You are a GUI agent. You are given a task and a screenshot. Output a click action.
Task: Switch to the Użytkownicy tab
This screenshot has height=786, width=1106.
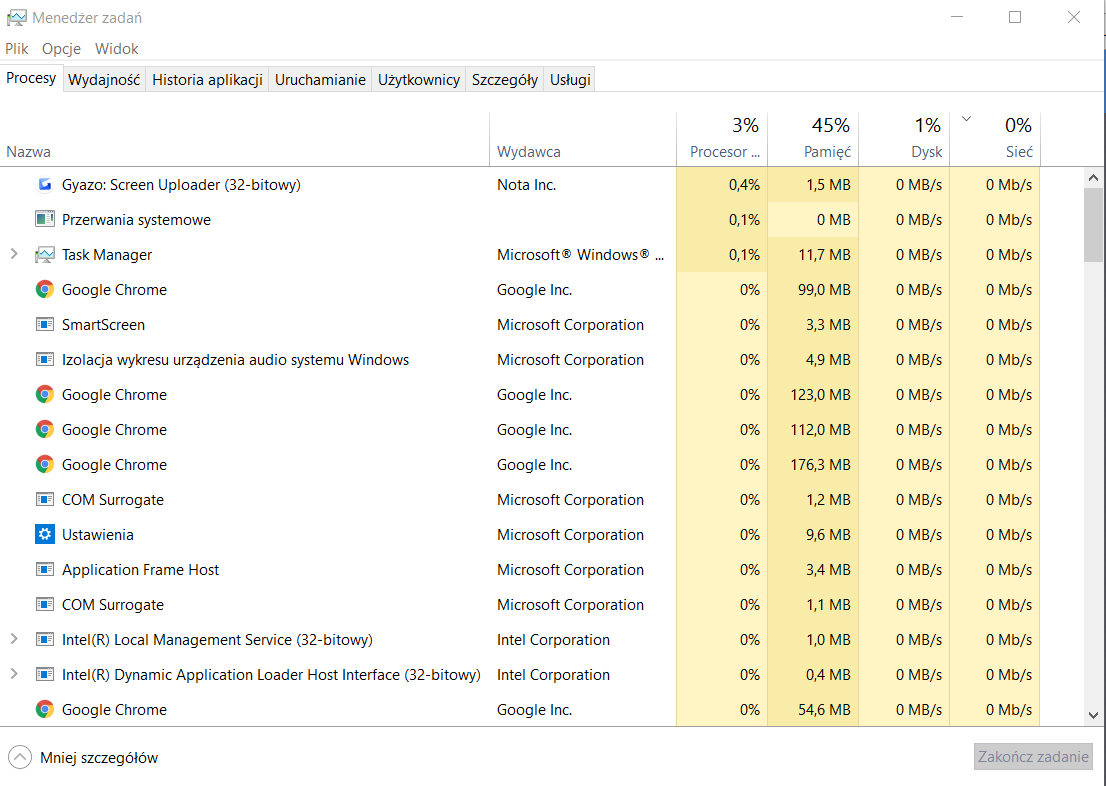[419, 80]
